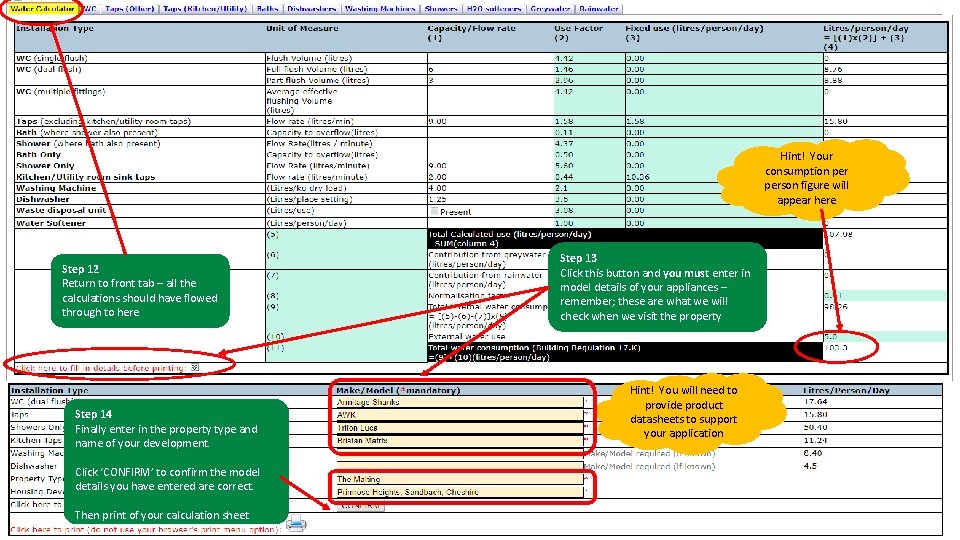
Task: Click the CONFIRM button
Action: click(x=361, y=506)
